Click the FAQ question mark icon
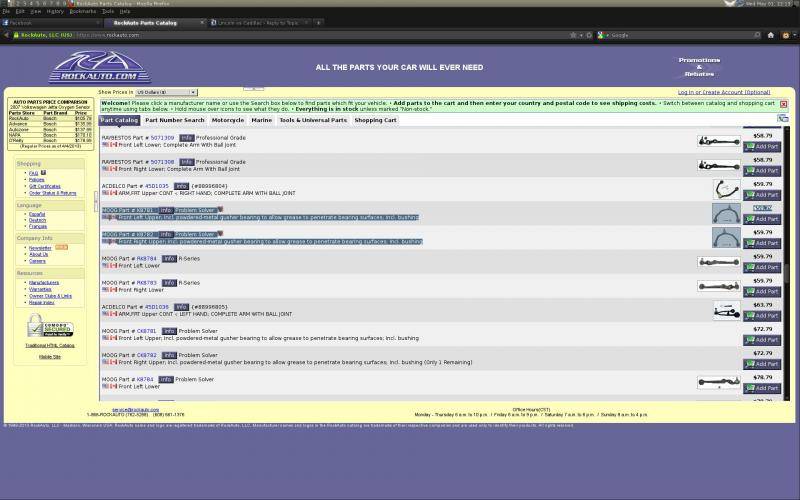Viewport: 800px width, 500px height. click(44, 172)
